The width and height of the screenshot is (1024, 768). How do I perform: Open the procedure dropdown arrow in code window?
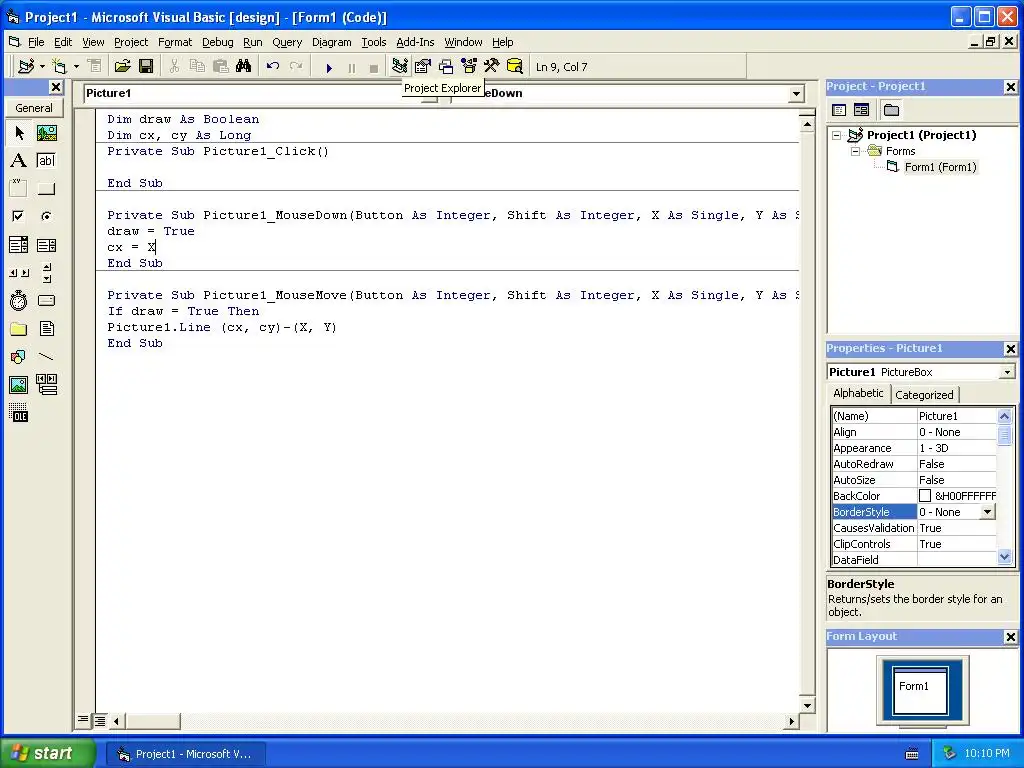(x=796, y=94)
